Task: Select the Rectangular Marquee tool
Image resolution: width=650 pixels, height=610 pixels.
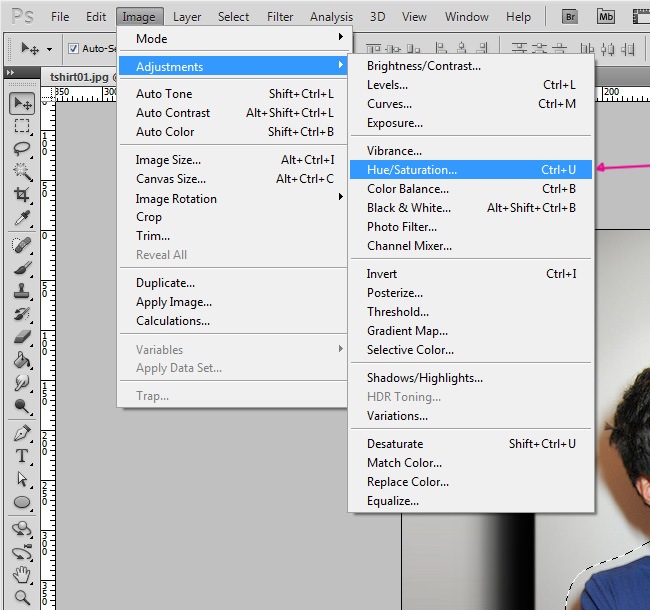Action: click(22, 127)
